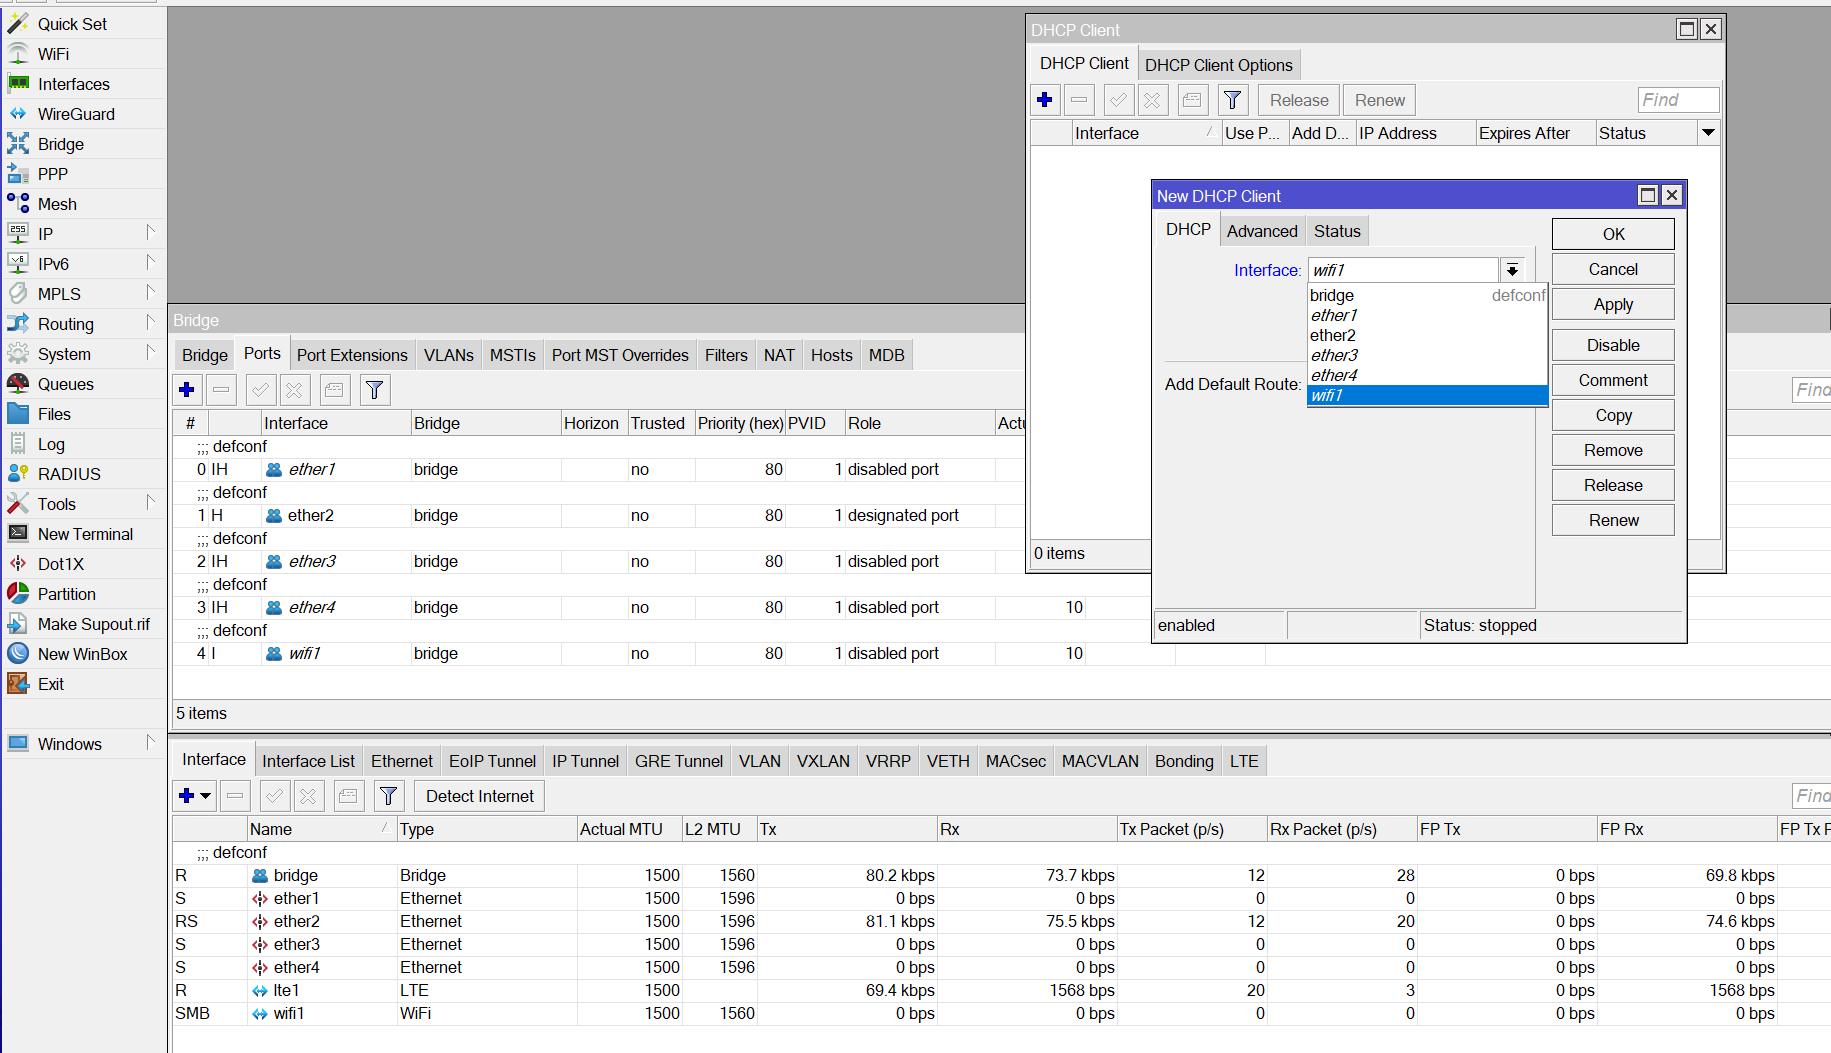Sort by Expires After column in DHCP Client
The image size is (1831, 1053).
[1535, 133]
